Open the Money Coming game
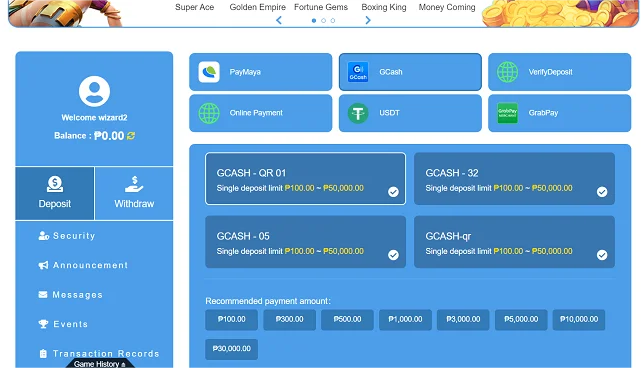 (x=447, y=7)
